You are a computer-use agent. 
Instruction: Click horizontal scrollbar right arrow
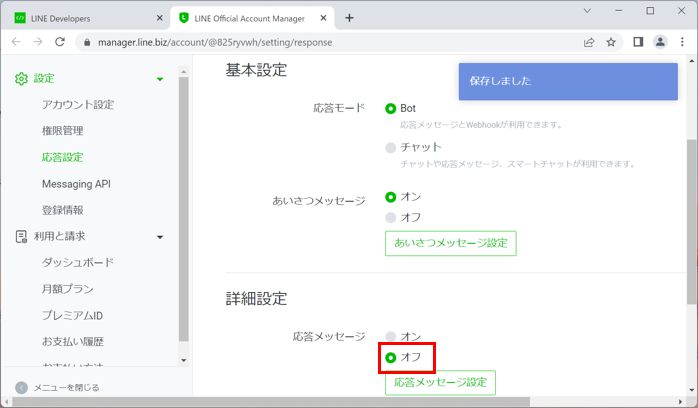pos(680,402)
